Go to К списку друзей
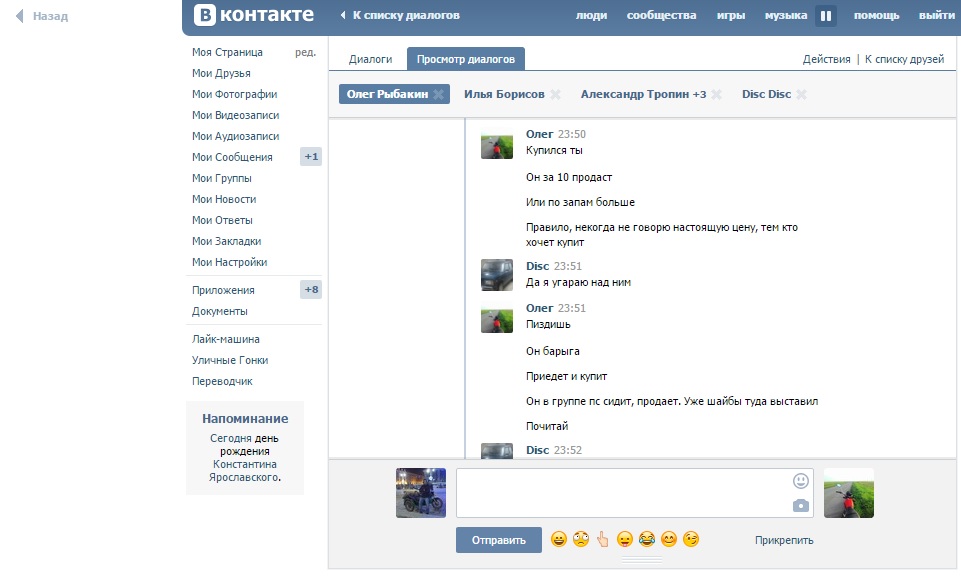 point(905,59)
